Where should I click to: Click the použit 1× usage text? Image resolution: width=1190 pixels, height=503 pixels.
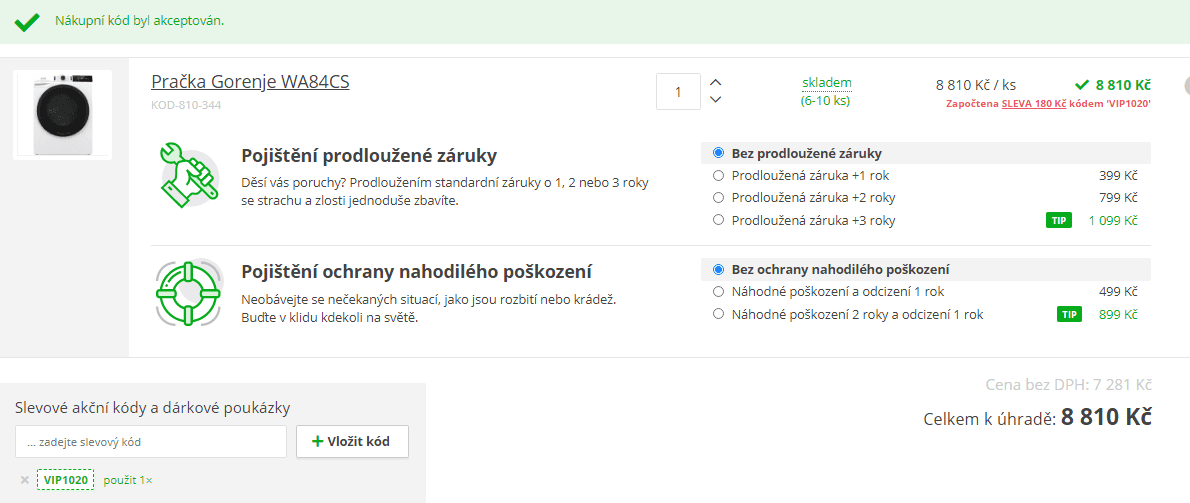[x=128, y=480]
